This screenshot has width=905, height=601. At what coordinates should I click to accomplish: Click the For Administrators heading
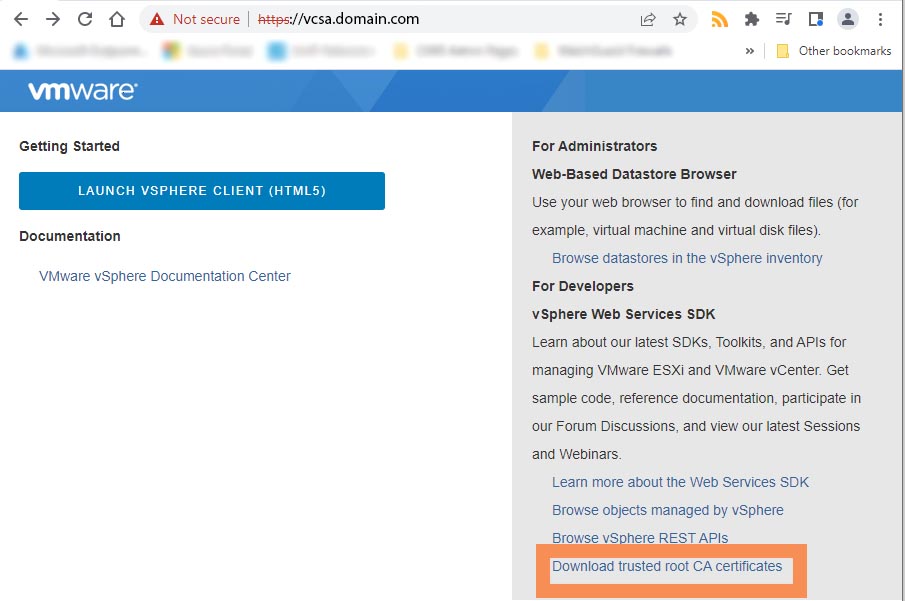click(x=594, y=146)
